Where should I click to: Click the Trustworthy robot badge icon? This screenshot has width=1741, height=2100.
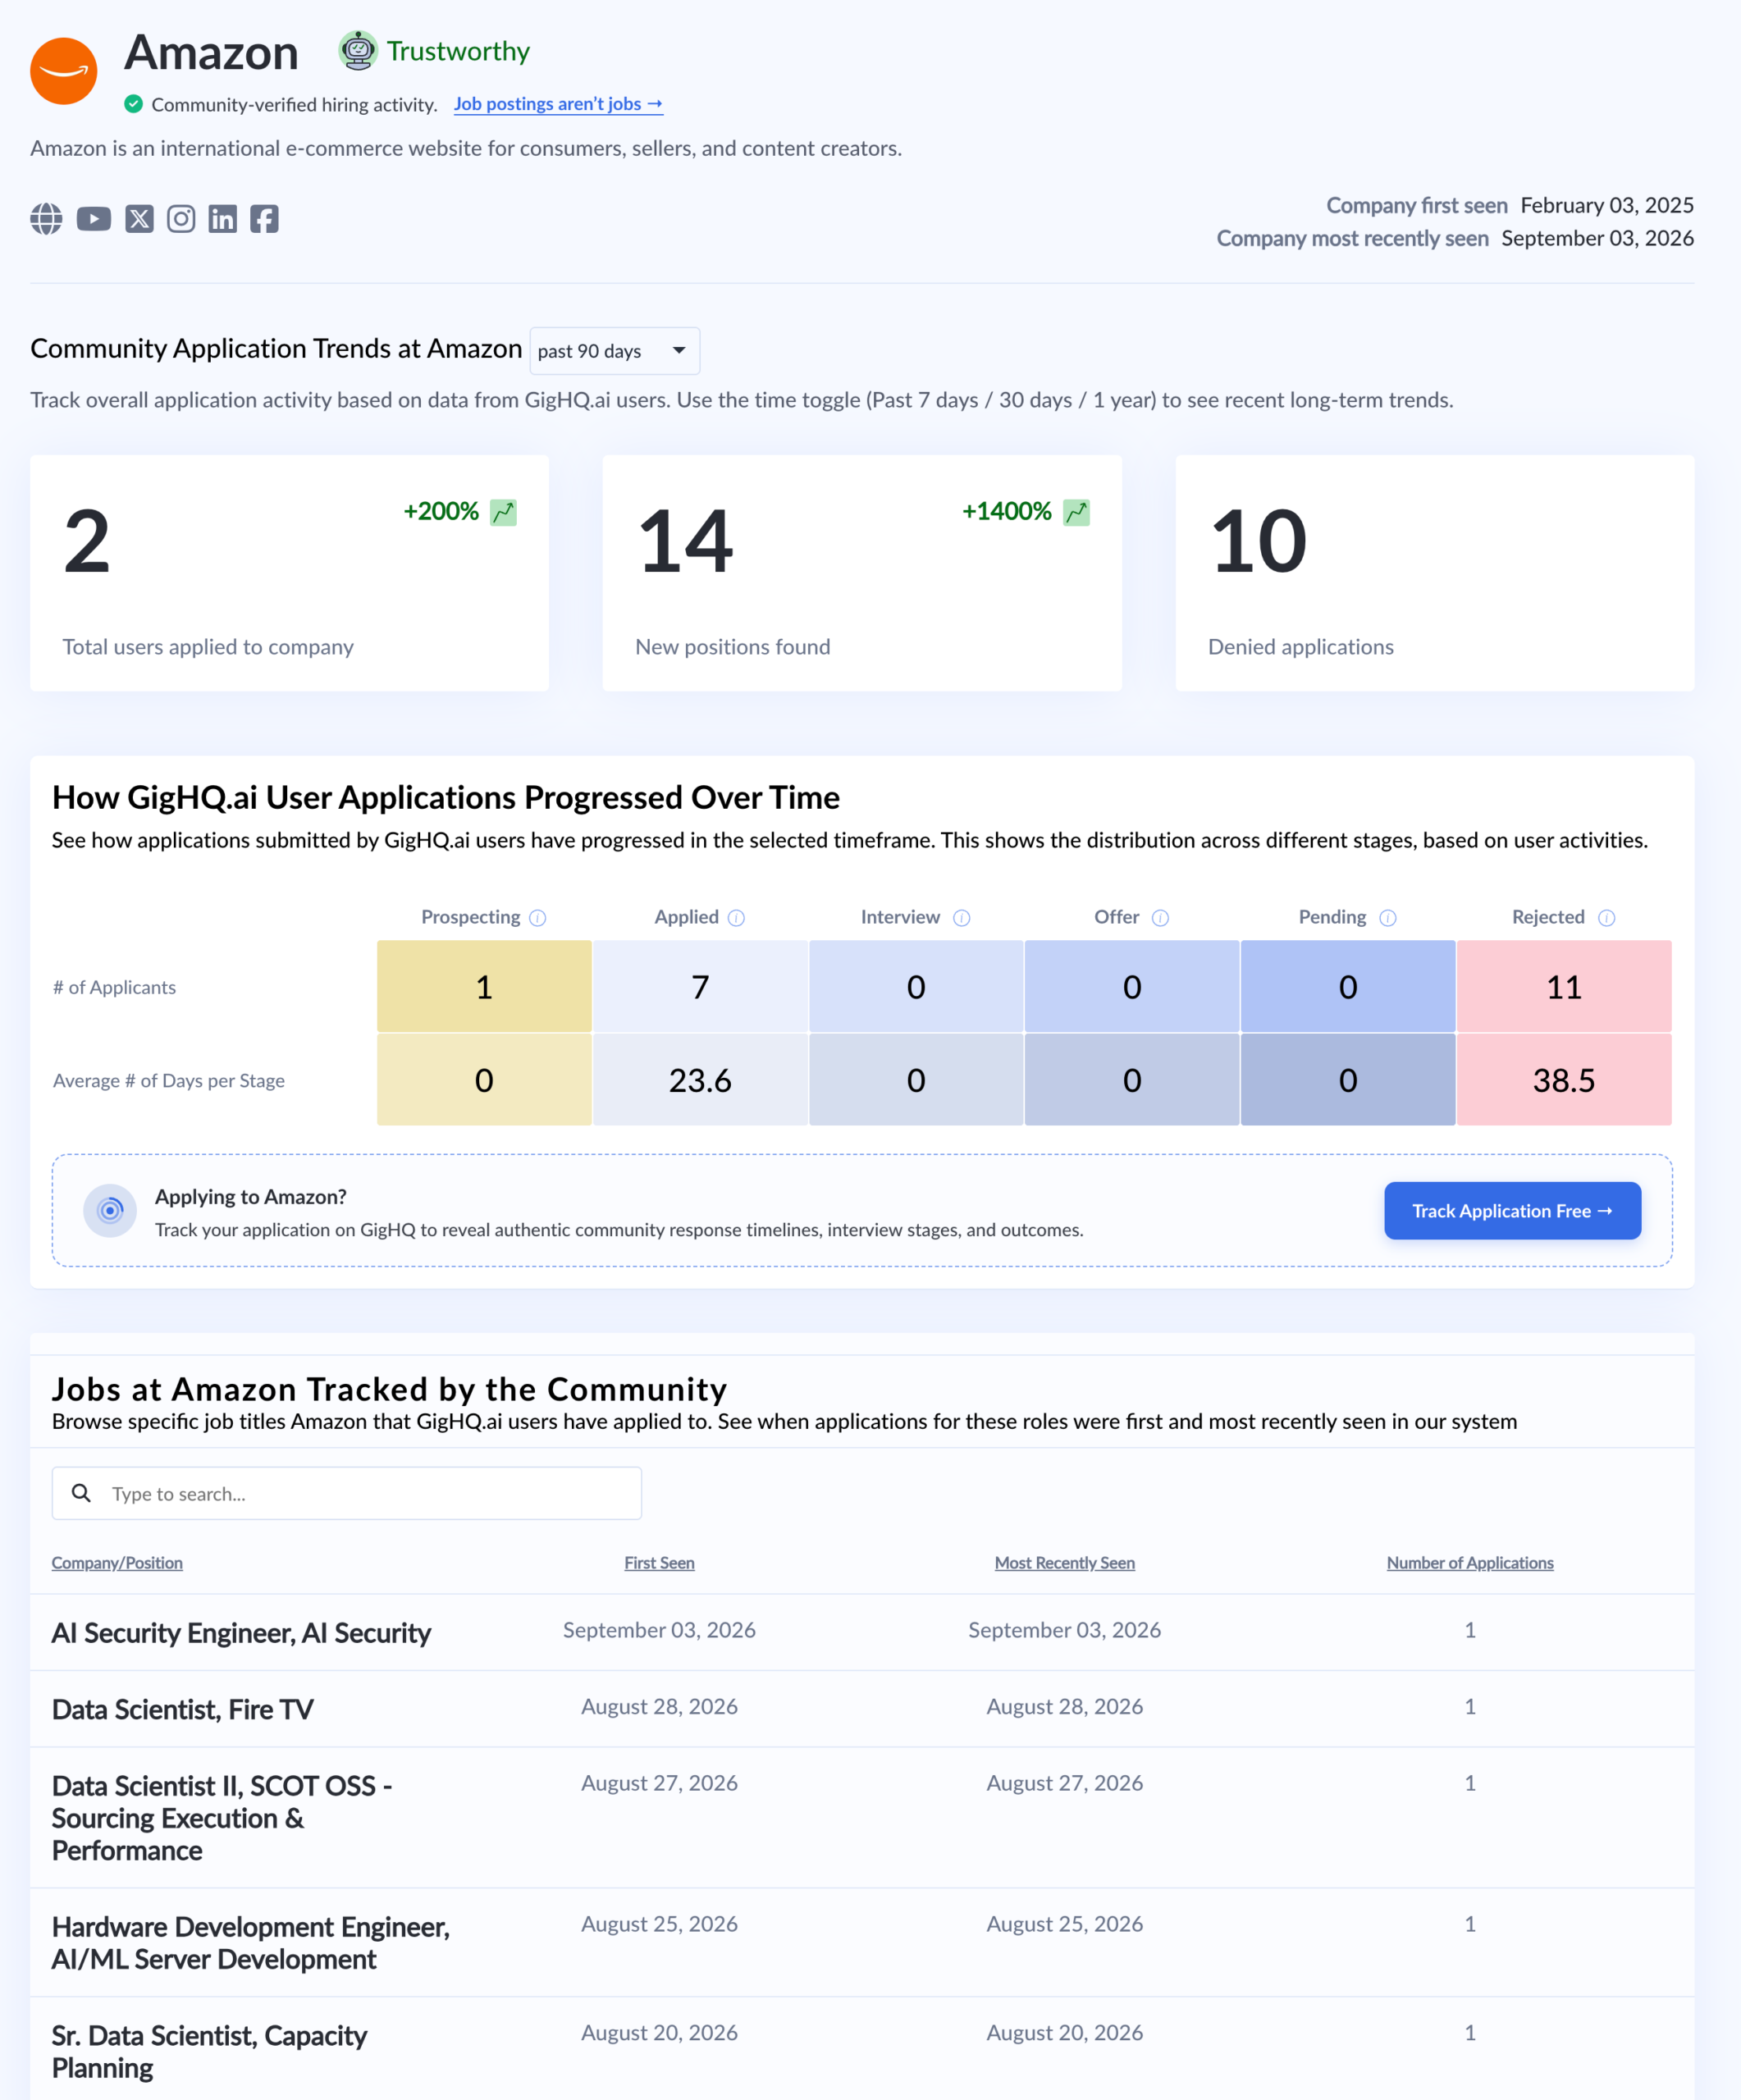pyautogui.click(x=358, y=51)
